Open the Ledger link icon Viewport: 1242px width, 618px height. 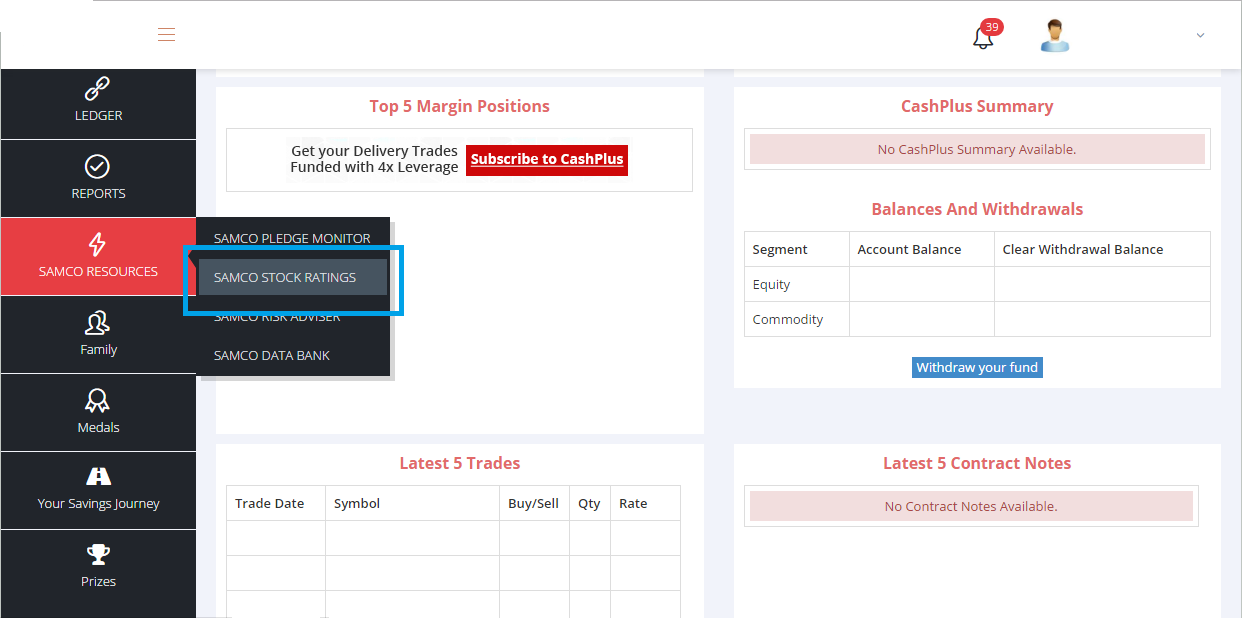(98, 89)
